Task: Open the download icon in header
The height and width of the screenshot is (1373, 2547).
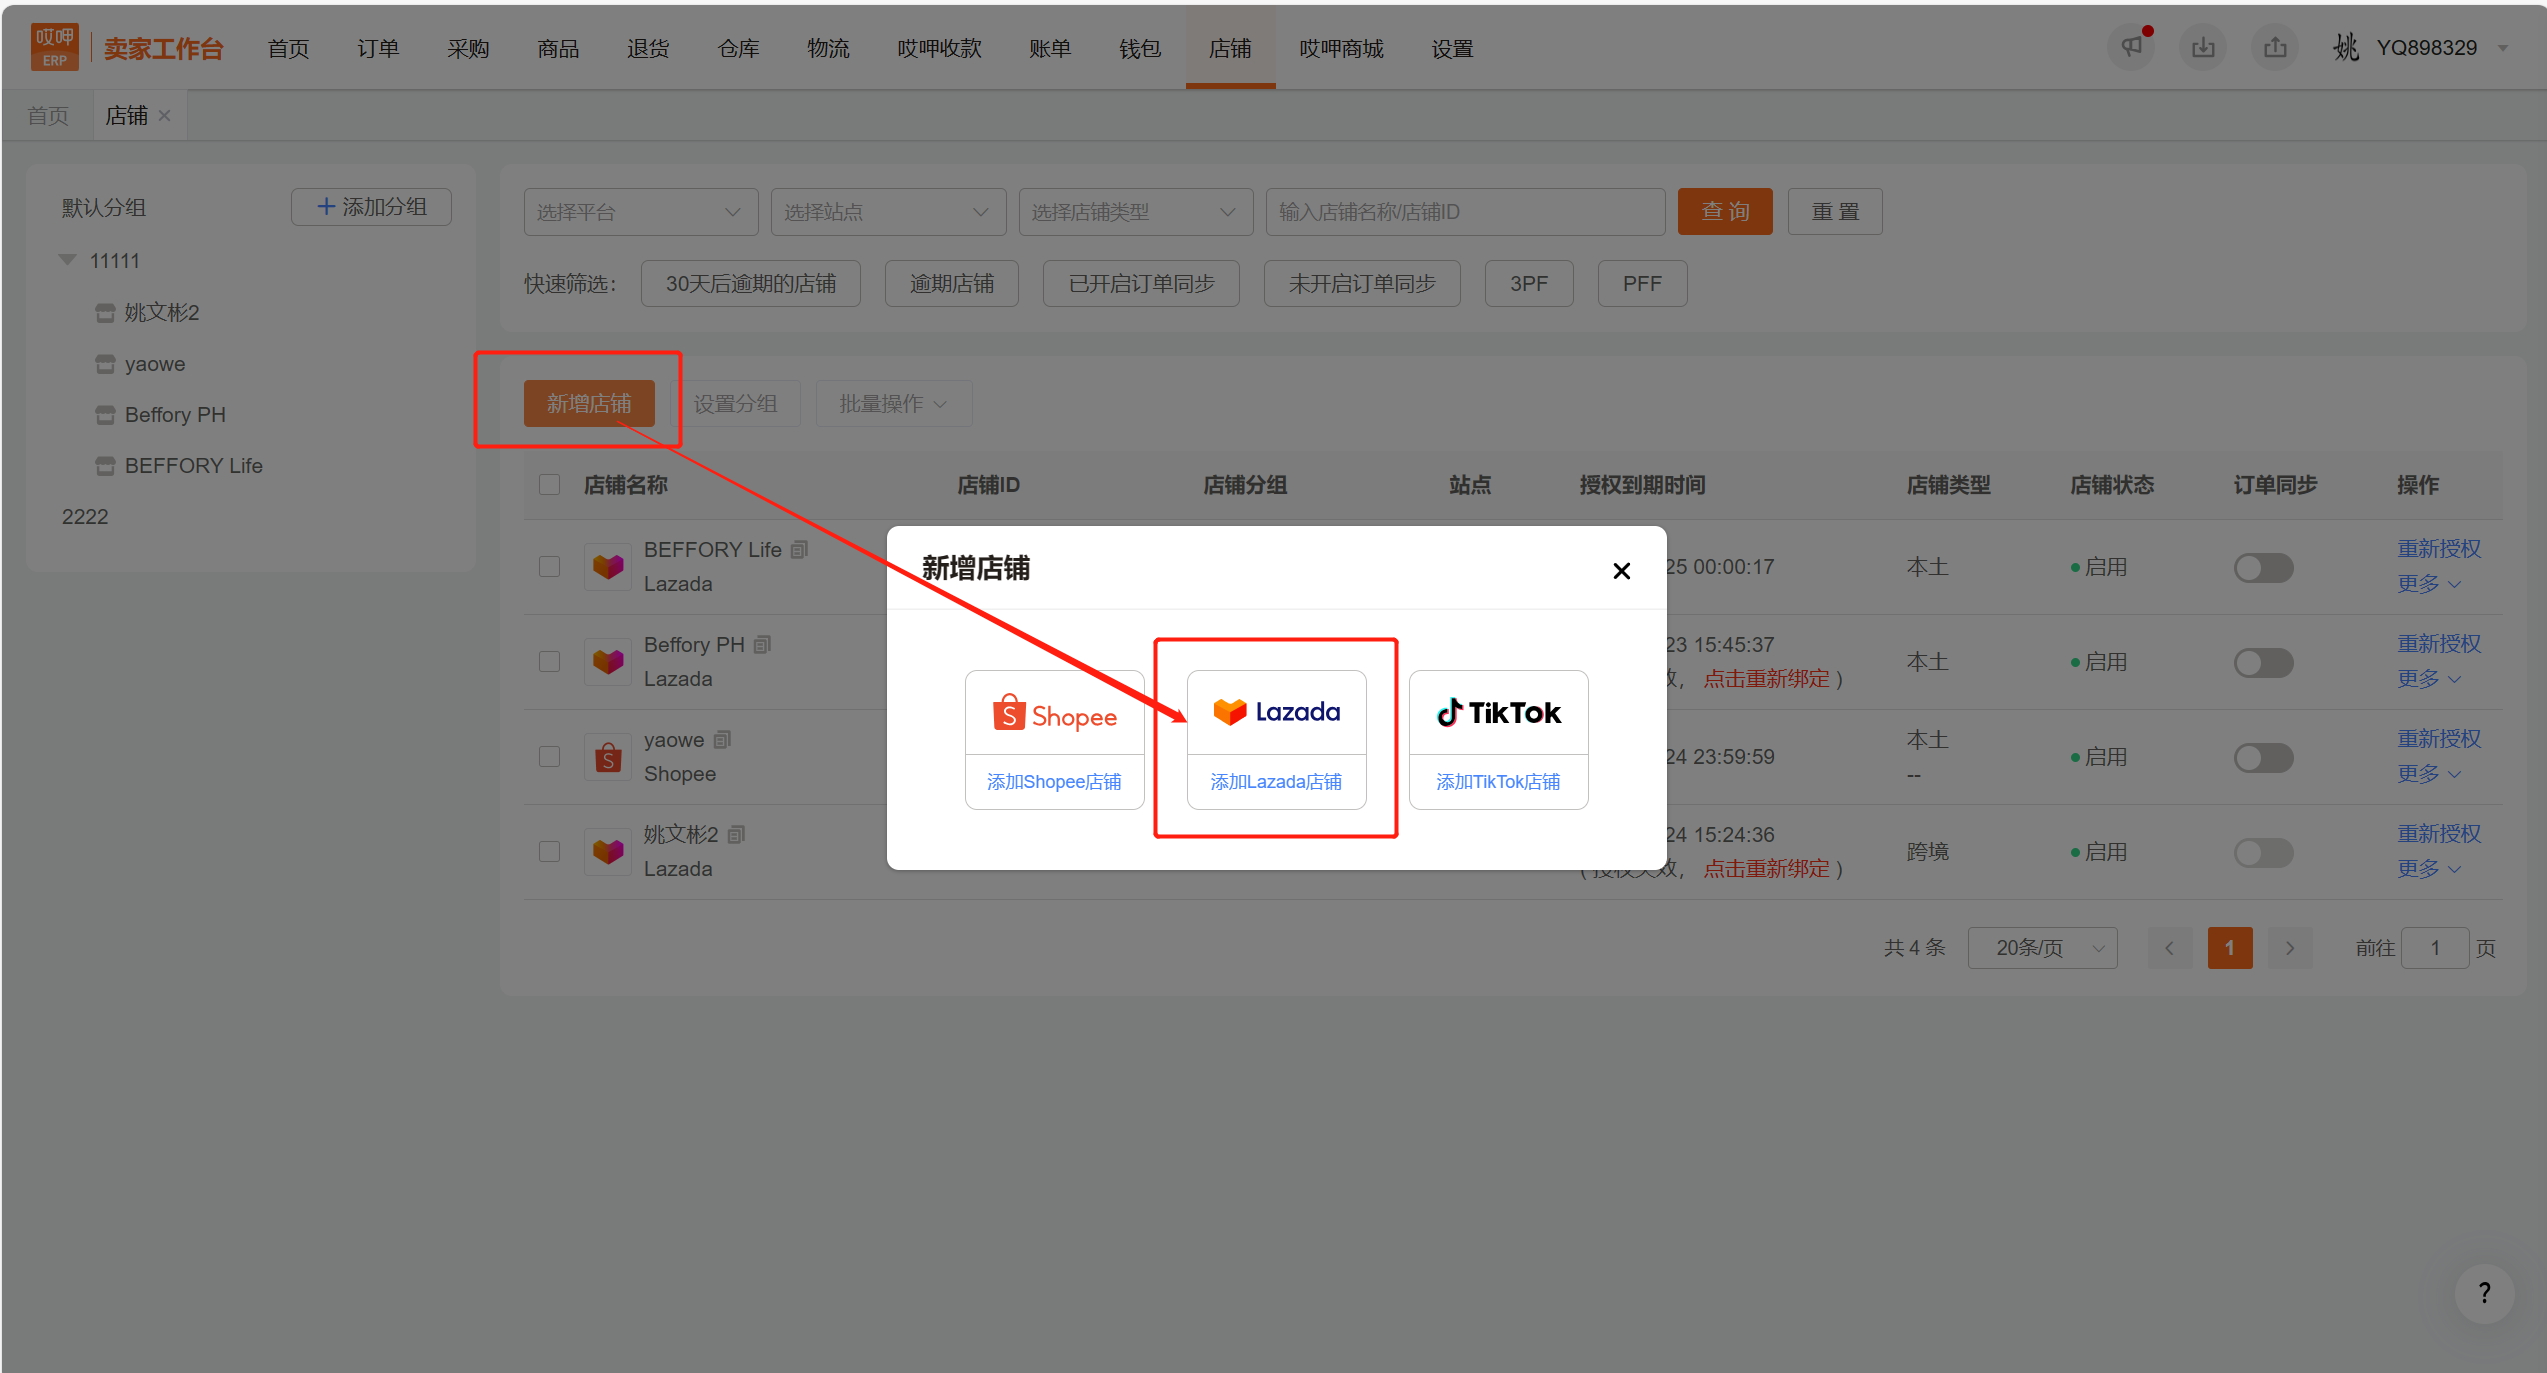Action: pos(2203,47)
